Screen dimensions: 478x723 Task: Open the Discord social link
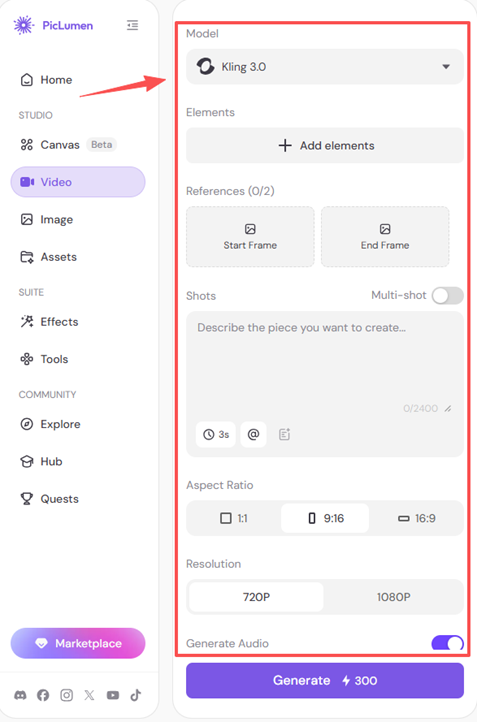(20, 695)
